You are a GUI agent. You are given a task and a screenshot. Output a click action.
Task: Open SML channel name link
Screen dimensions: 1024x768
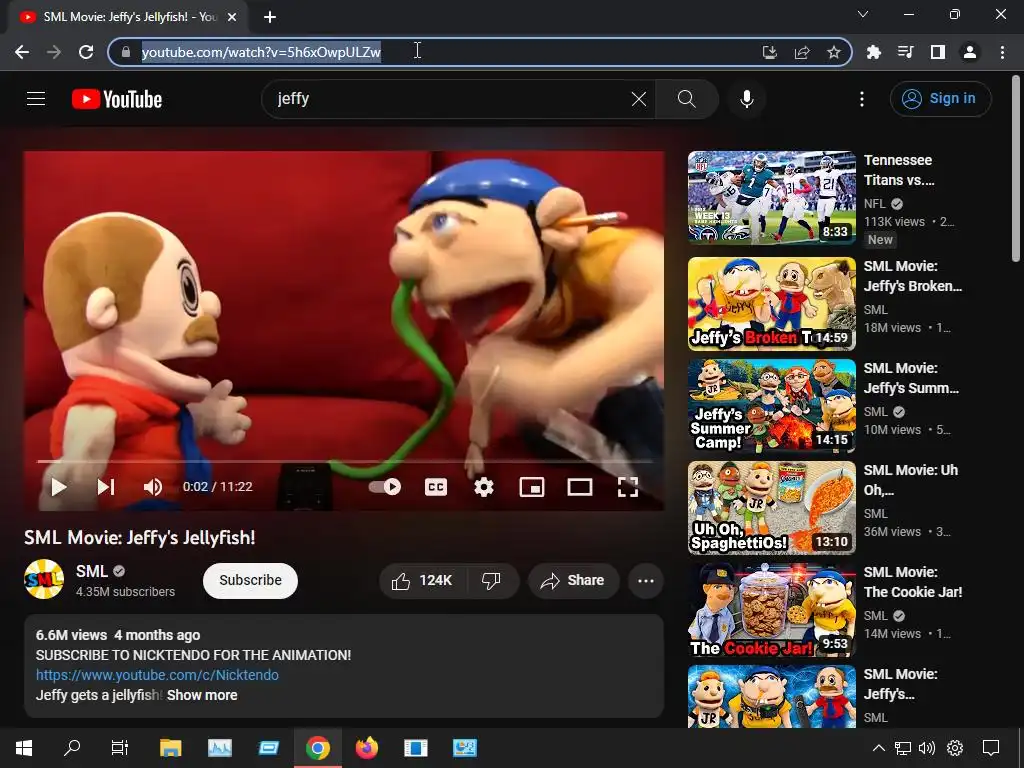tap(91, 571)
